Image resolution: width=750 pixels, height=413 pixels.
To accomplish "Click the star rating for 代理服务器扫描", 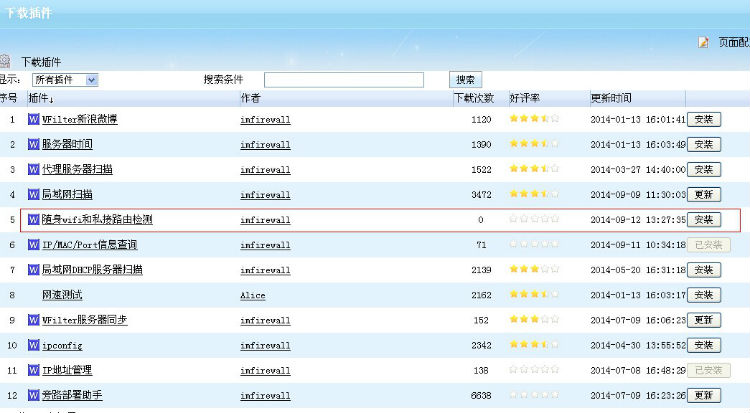I will (x=533, y=169).
